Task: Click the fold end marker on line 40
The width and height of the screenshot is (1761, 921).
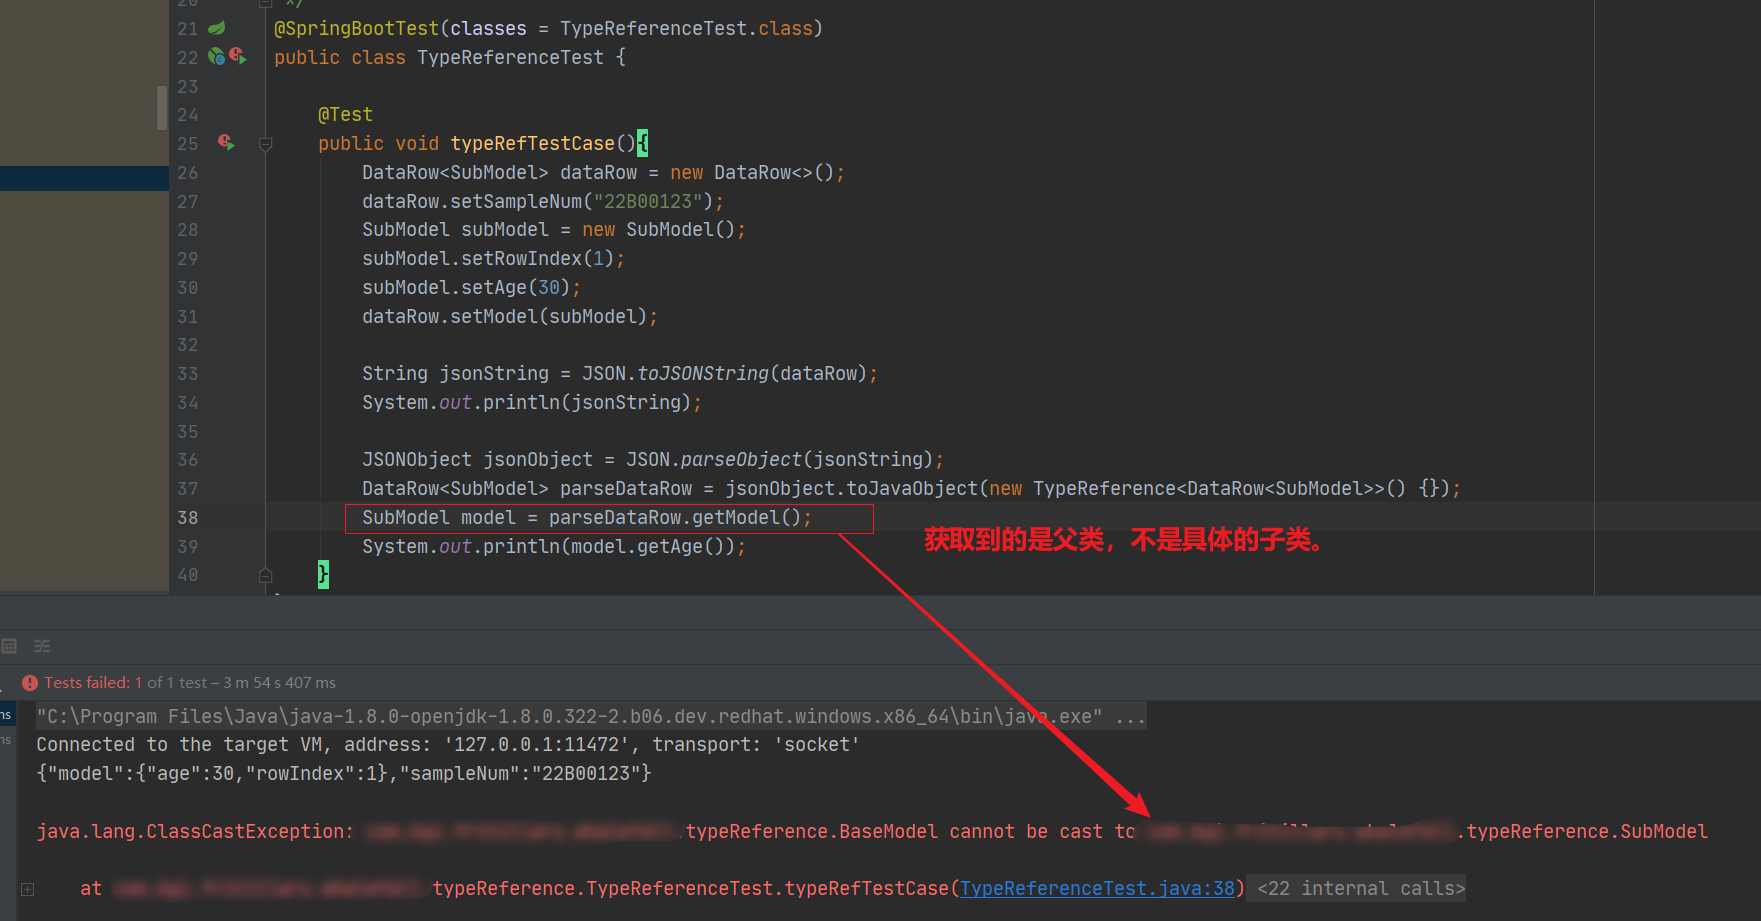Action: [x=265, y=575]
